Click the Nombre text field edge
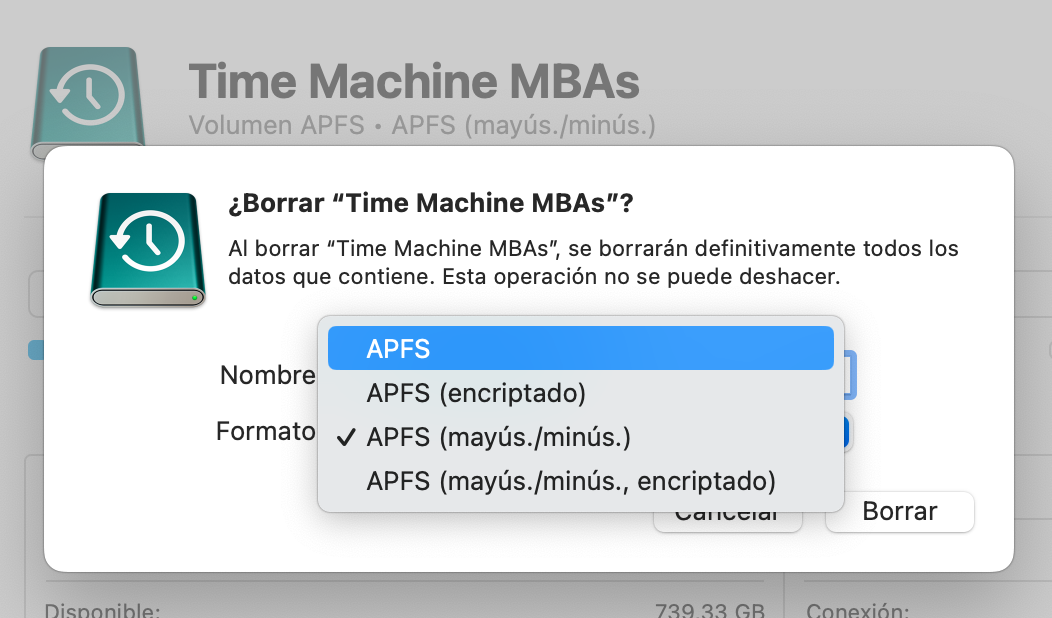The height and width of the screenshot is (618, 1052). point(850,375)
